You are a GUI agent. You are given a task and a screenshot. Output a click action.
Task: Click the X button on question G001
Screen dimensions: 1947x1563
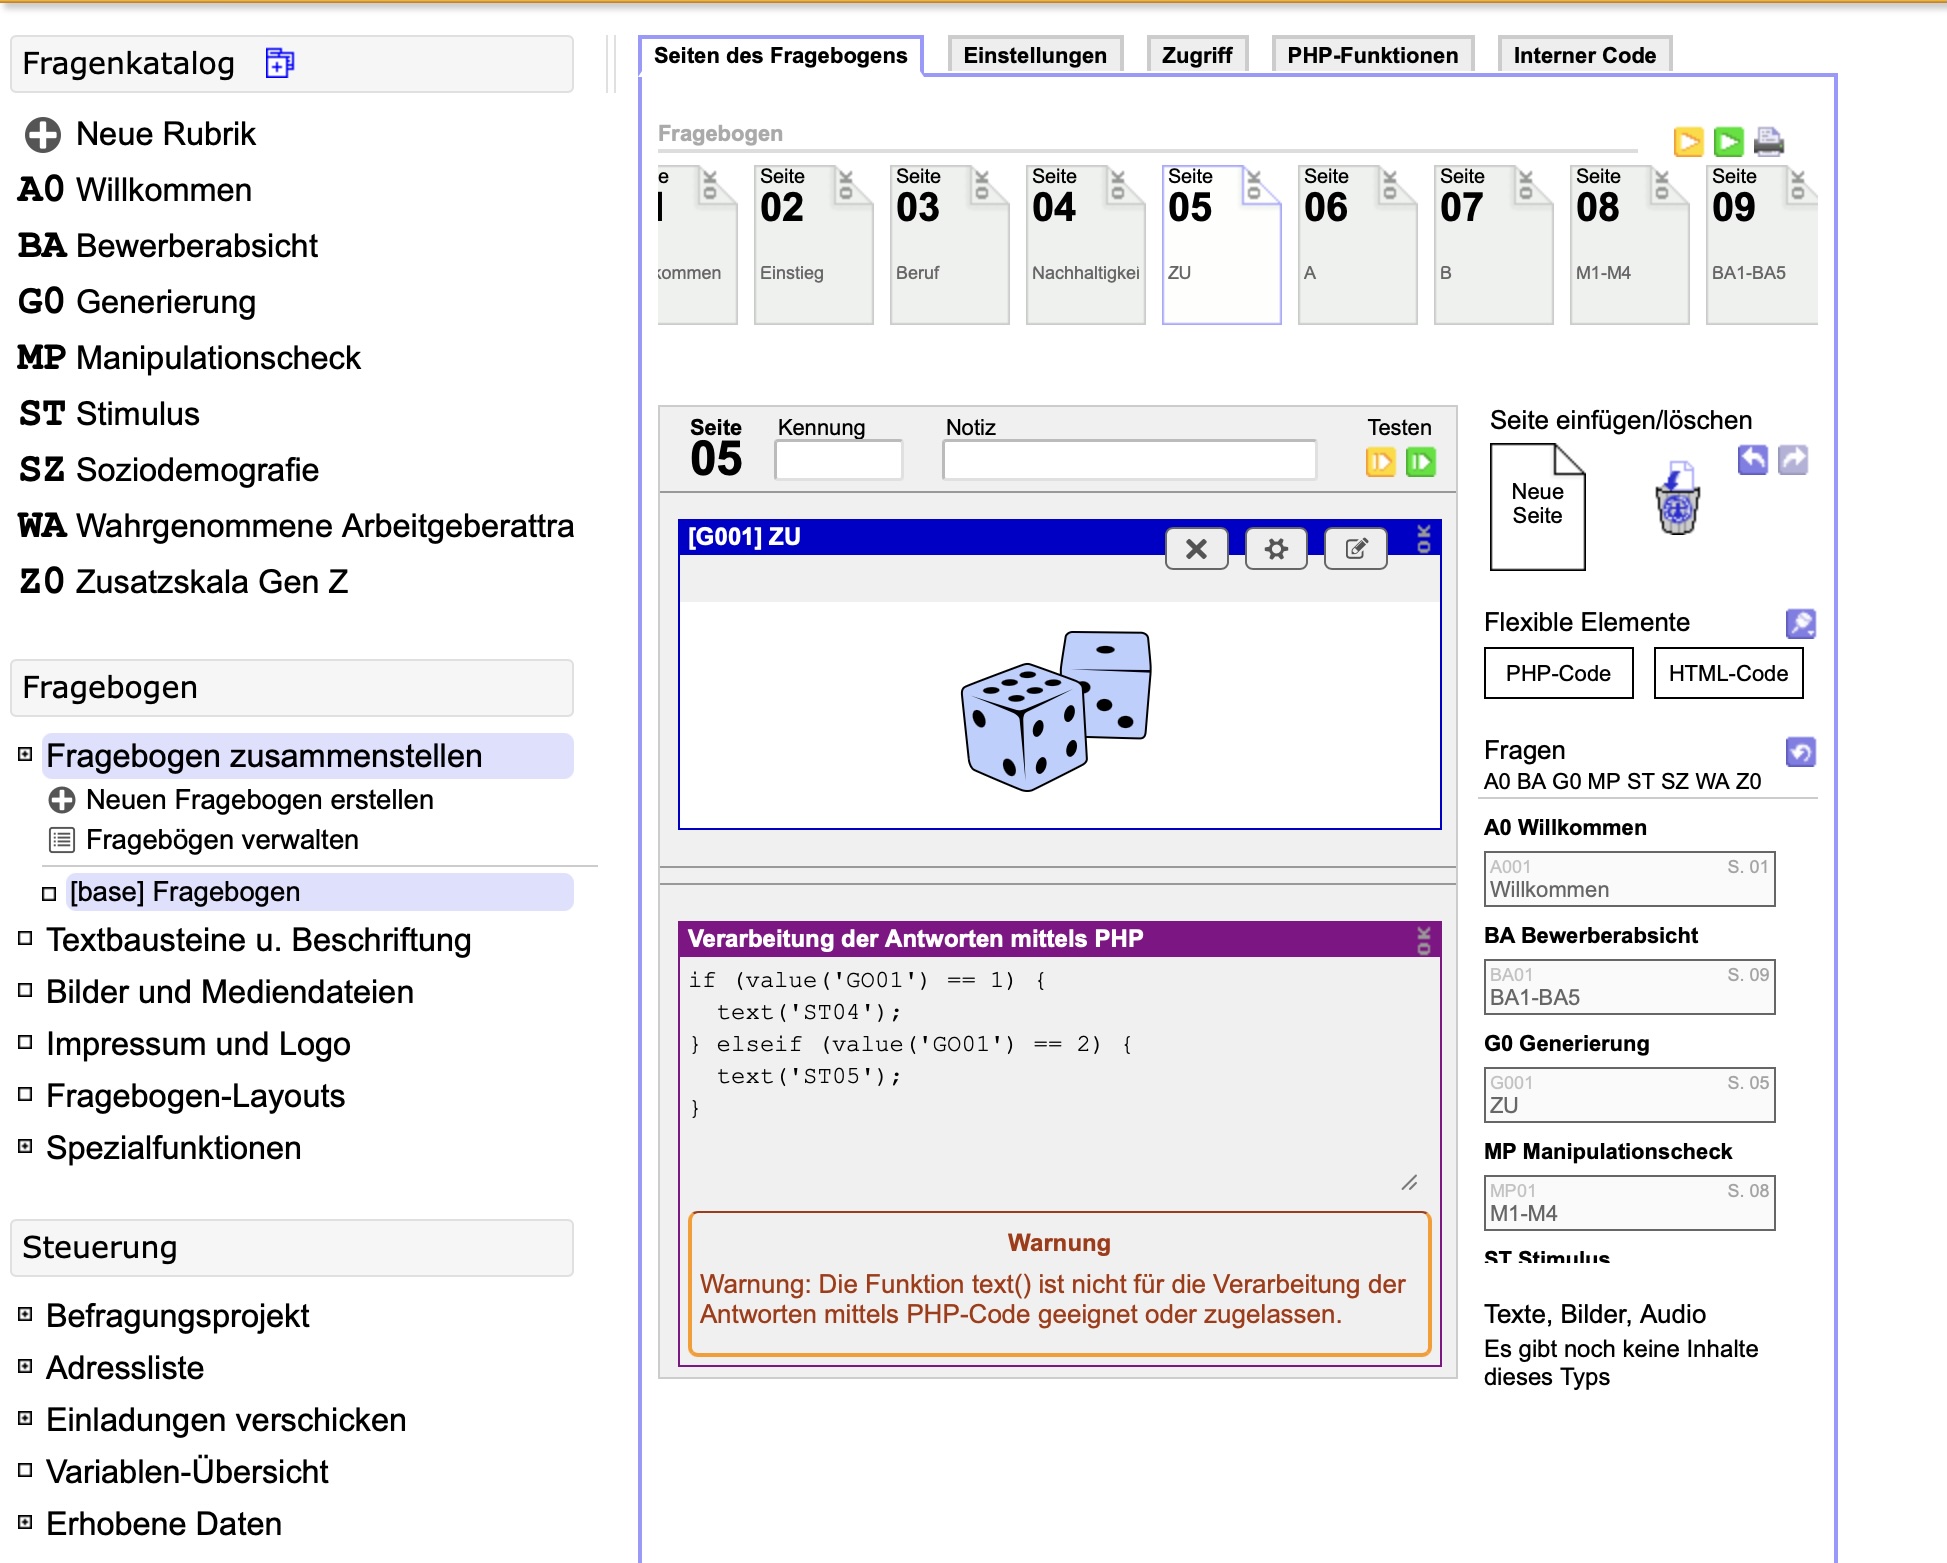[x=1196, y=548]
